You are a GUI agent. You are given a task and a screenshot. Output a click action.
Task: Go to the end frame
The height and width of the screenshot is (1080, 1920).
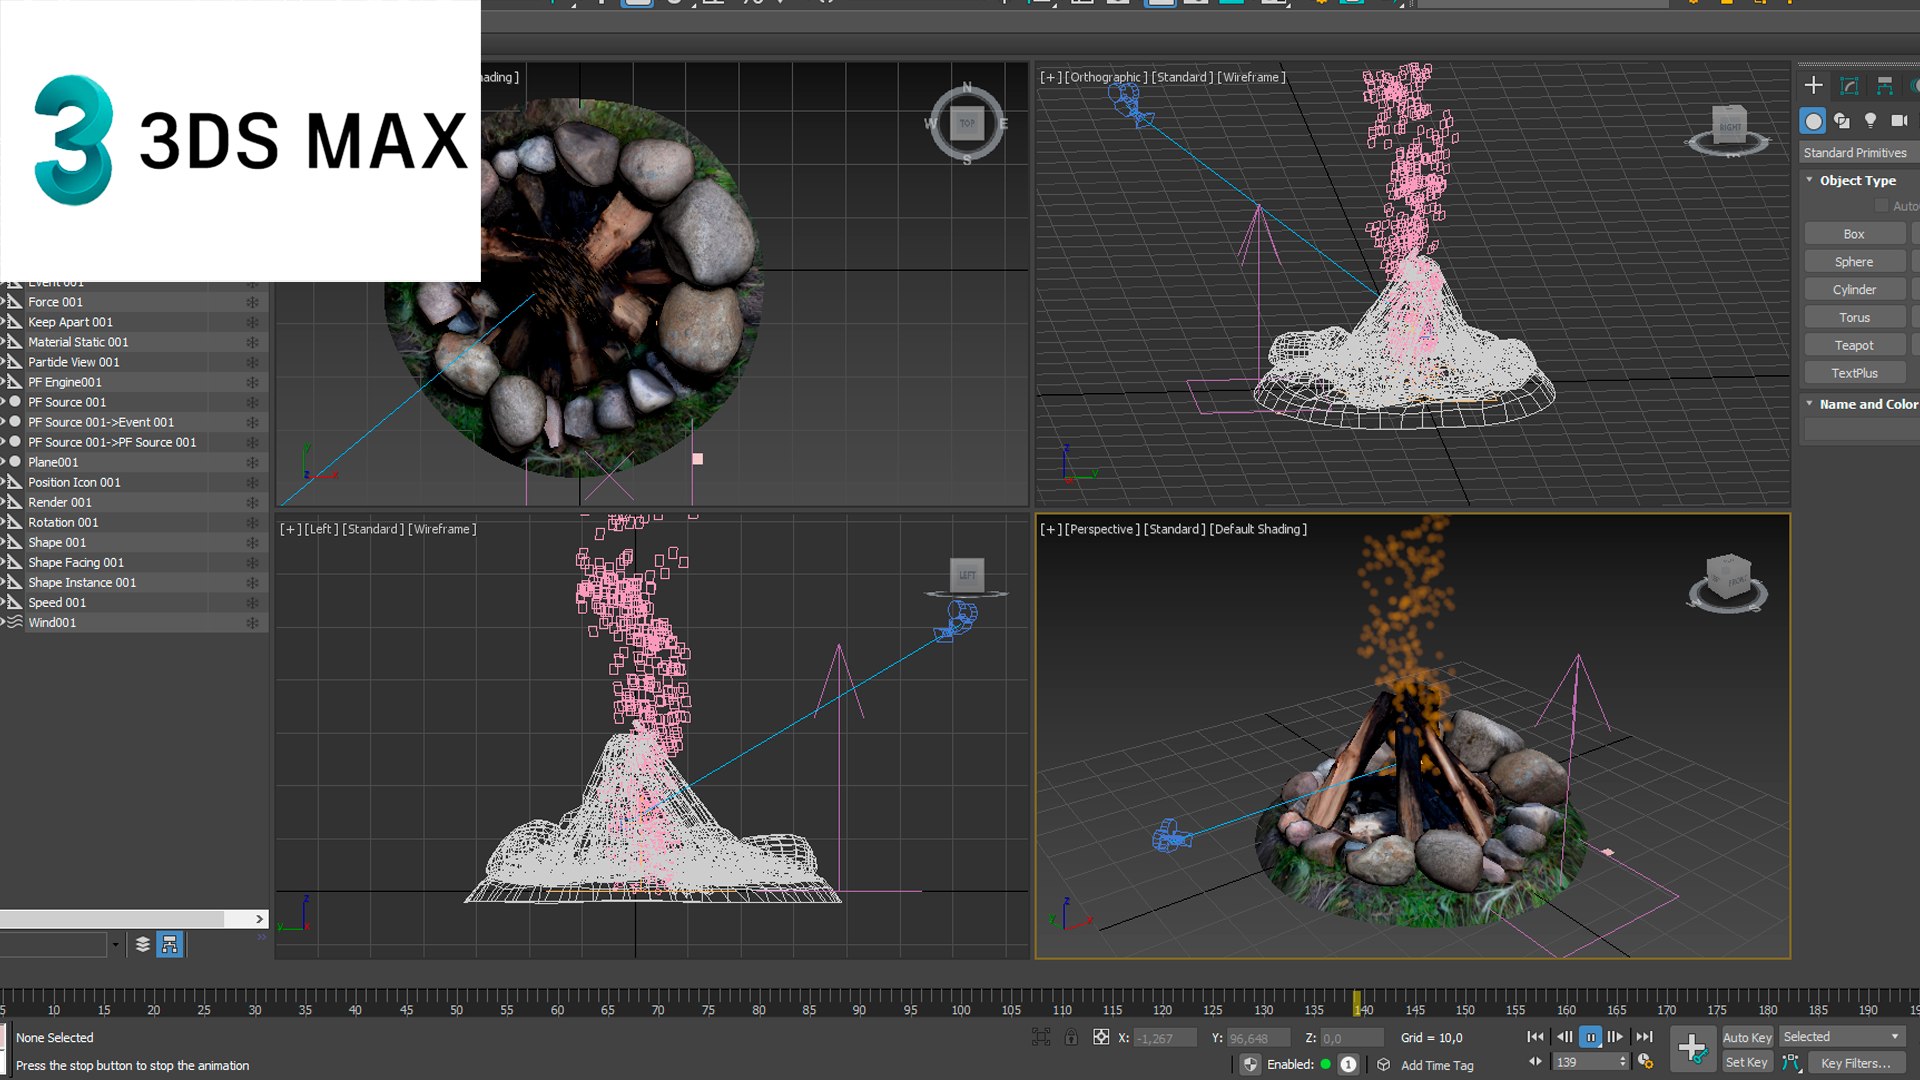coord(1644,1038)
